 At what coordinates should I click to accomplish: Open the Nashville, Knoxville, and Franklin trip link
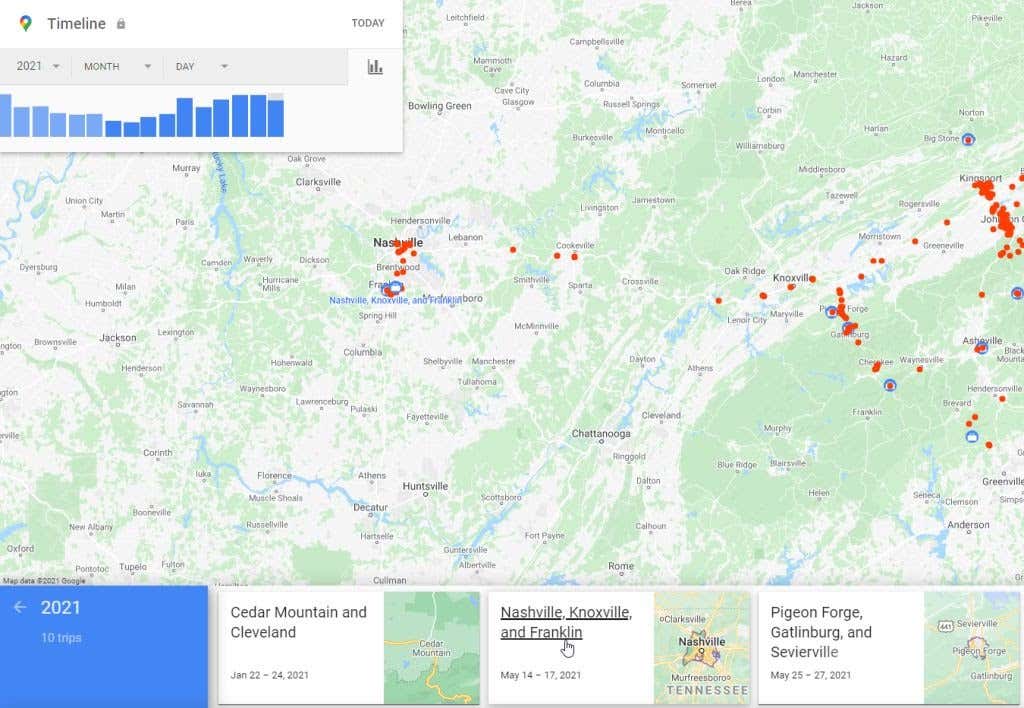[565, 622]
